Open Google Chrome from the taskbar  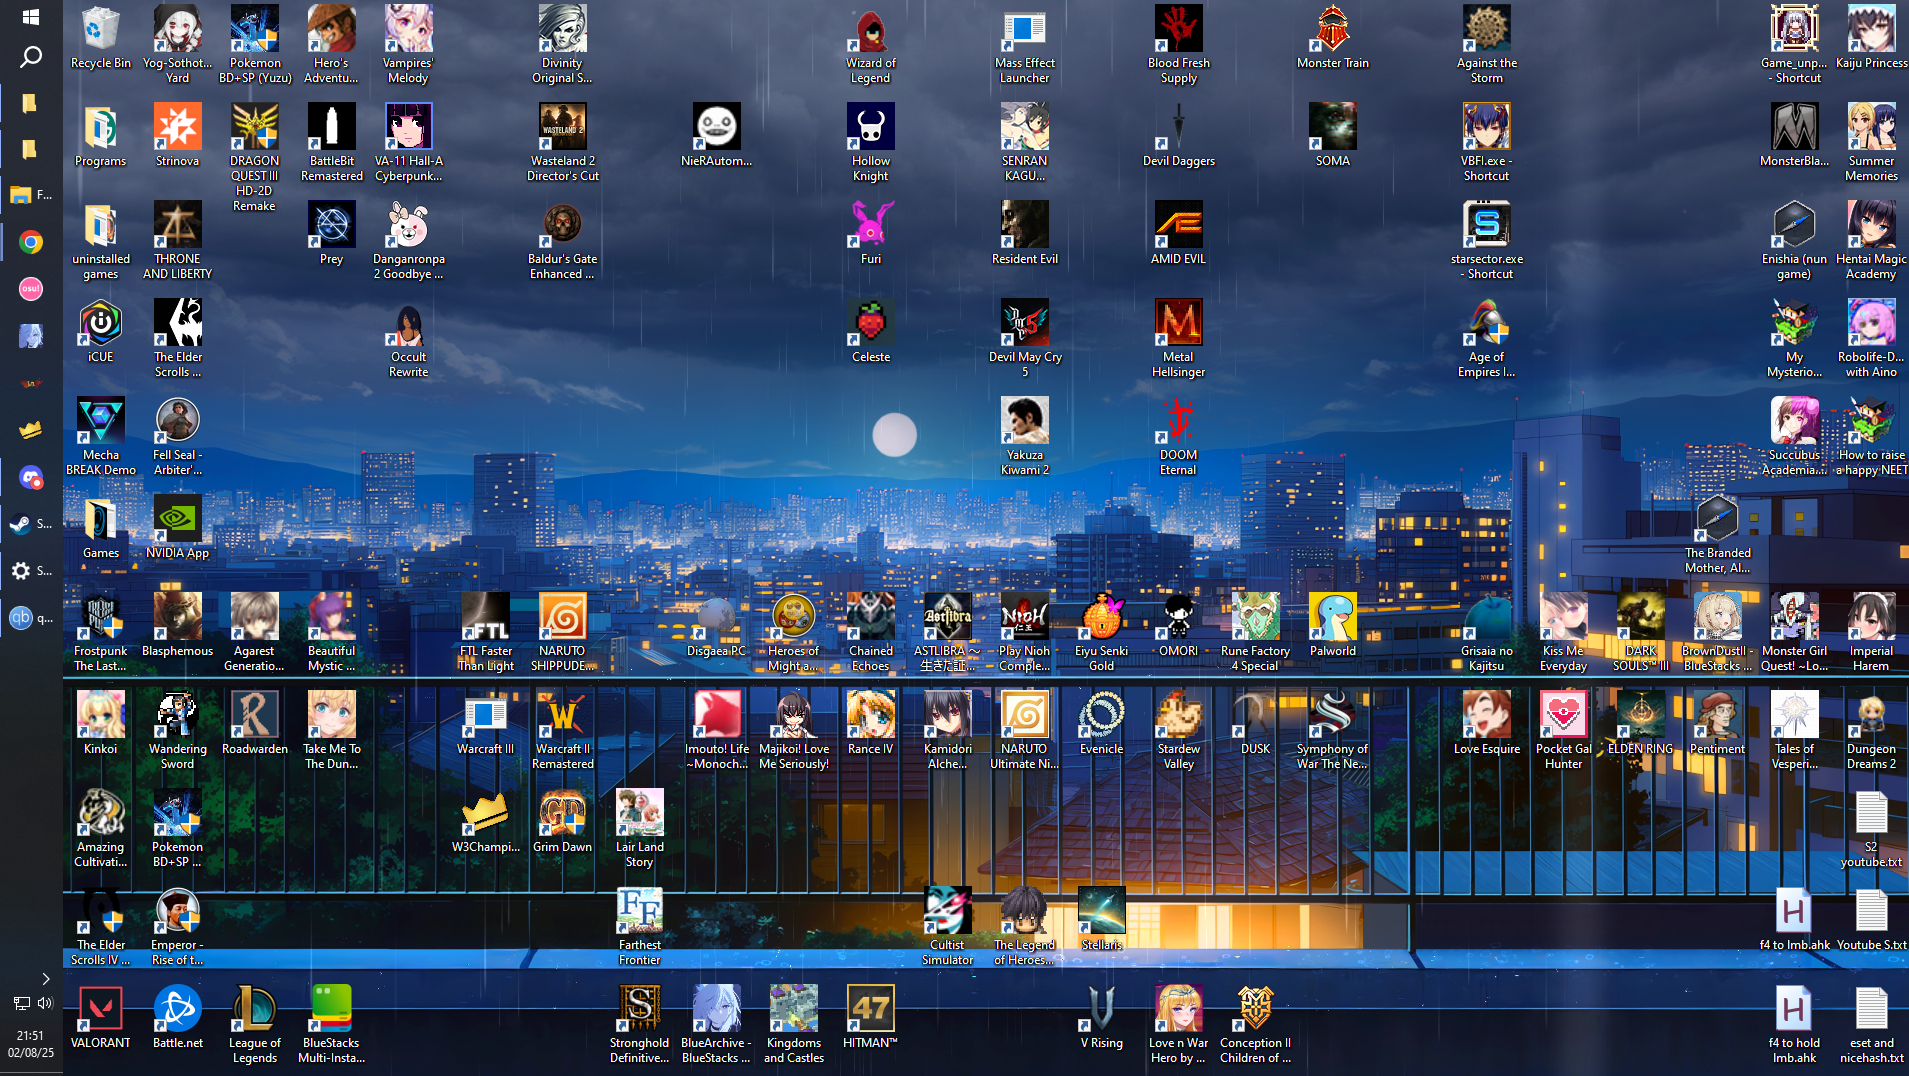click(x=30, y=242)
